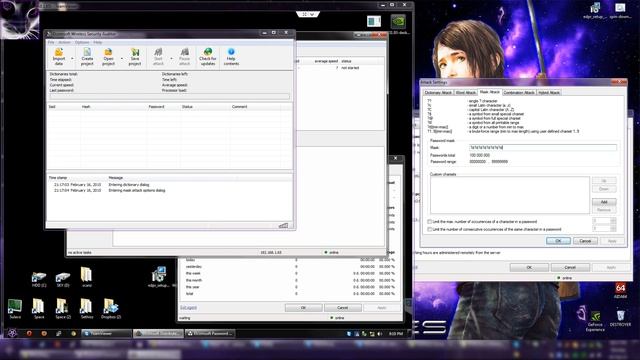Image resolution: width=640 pixels, height=360 pixels.
Task: Click the AIDA64 desktop icon
Action: 620,290
